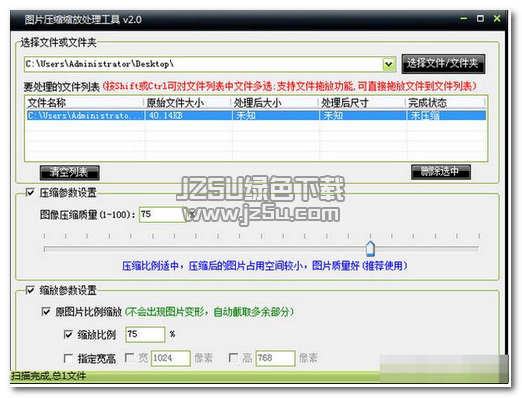Click the 缩放比例 percentage input field
The height and width of the screenshot is (398, 522).
tap(145, 334)
